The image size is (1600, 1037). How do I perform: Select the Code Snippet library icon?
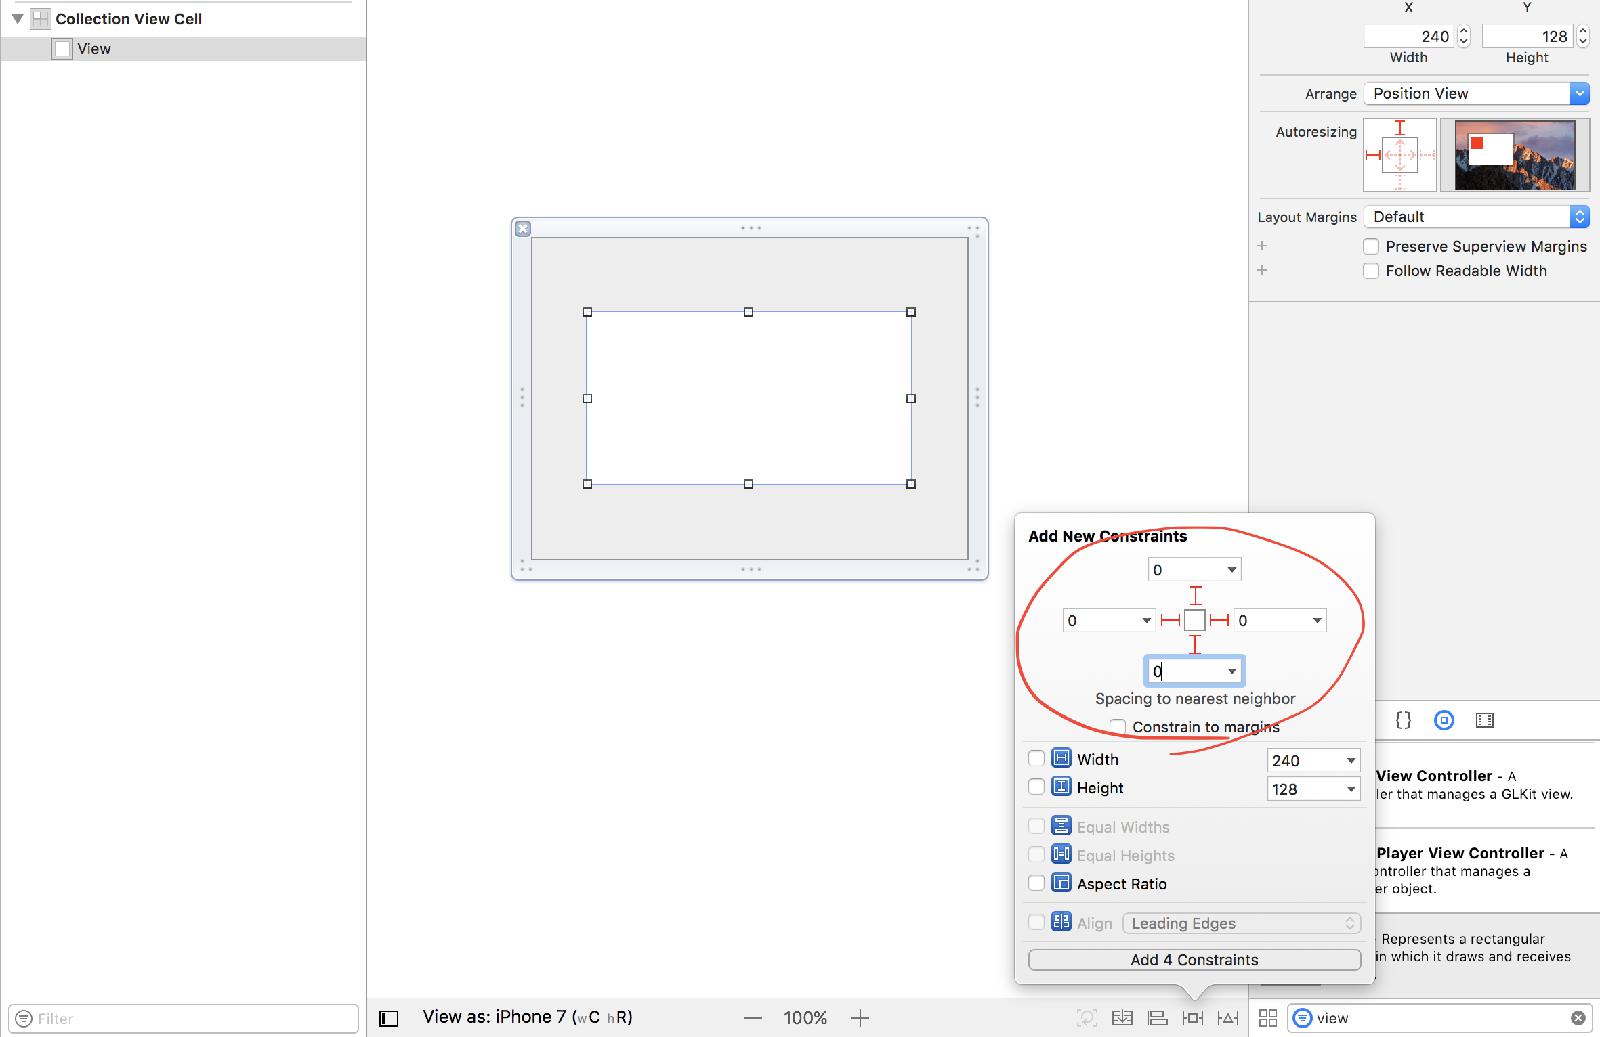click(1403, 720)
